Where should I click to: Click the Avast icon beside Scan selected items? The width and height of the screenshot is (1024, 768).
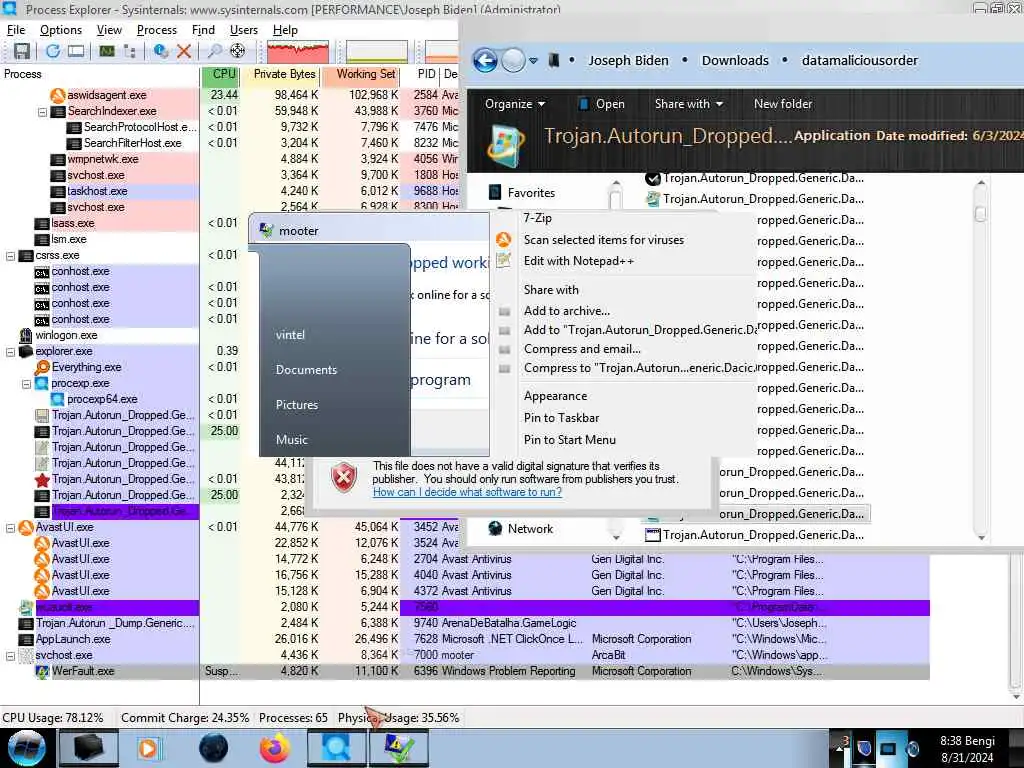(x=504, y=240)
